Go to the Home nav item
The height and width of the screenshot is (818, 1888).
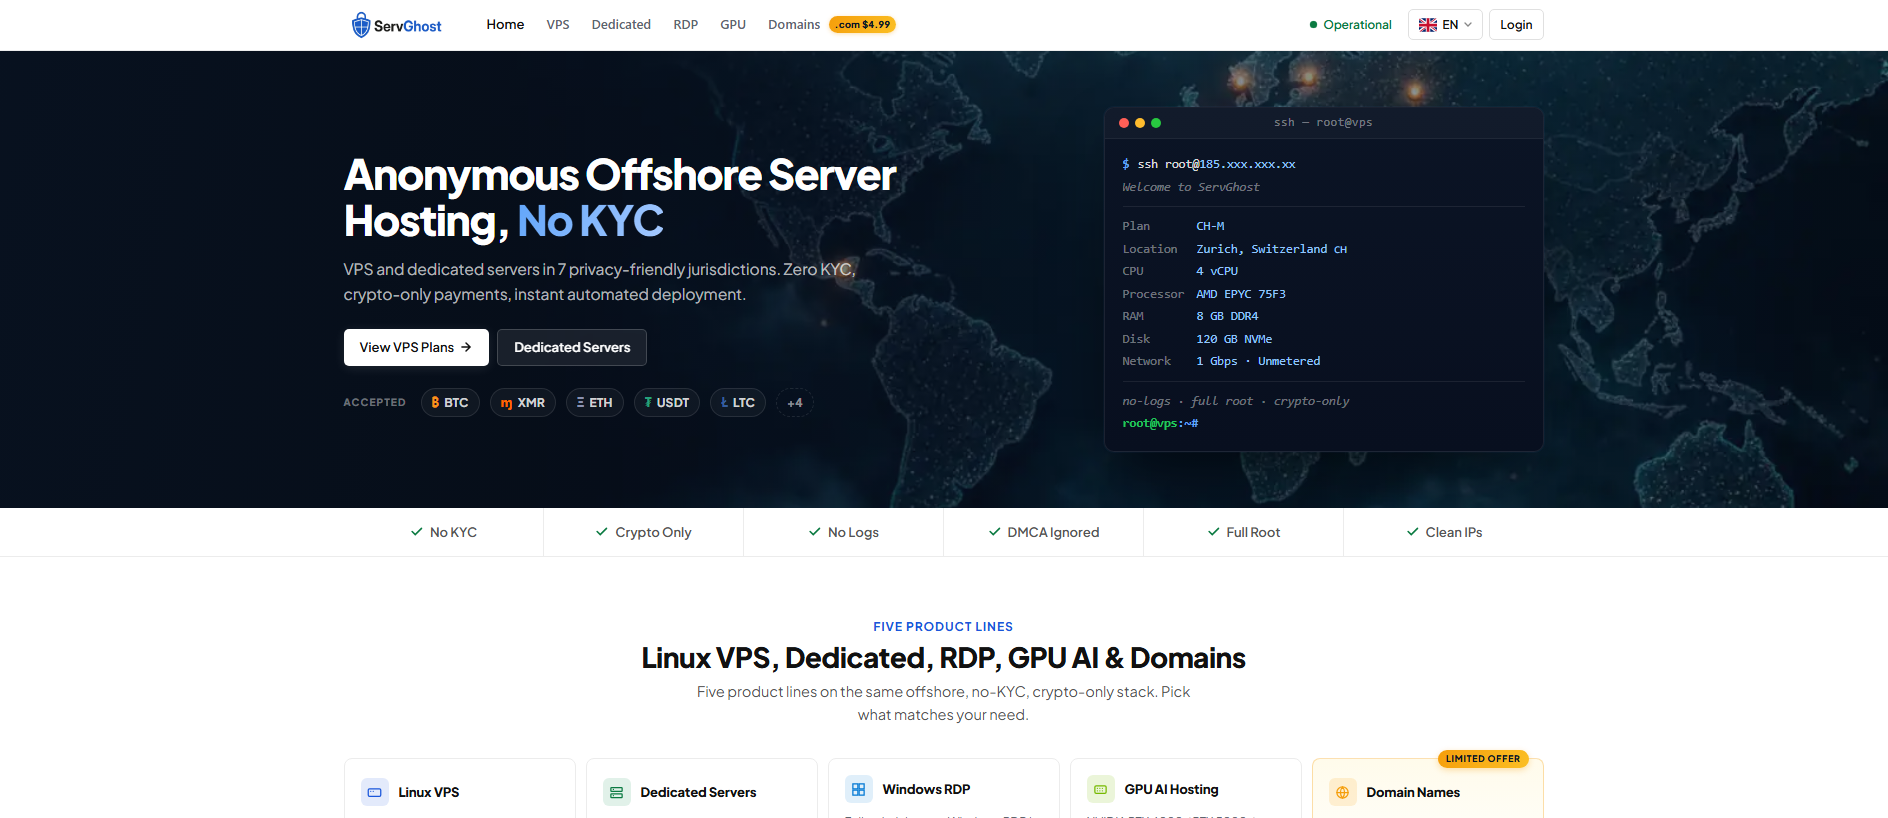click(505, 25)
